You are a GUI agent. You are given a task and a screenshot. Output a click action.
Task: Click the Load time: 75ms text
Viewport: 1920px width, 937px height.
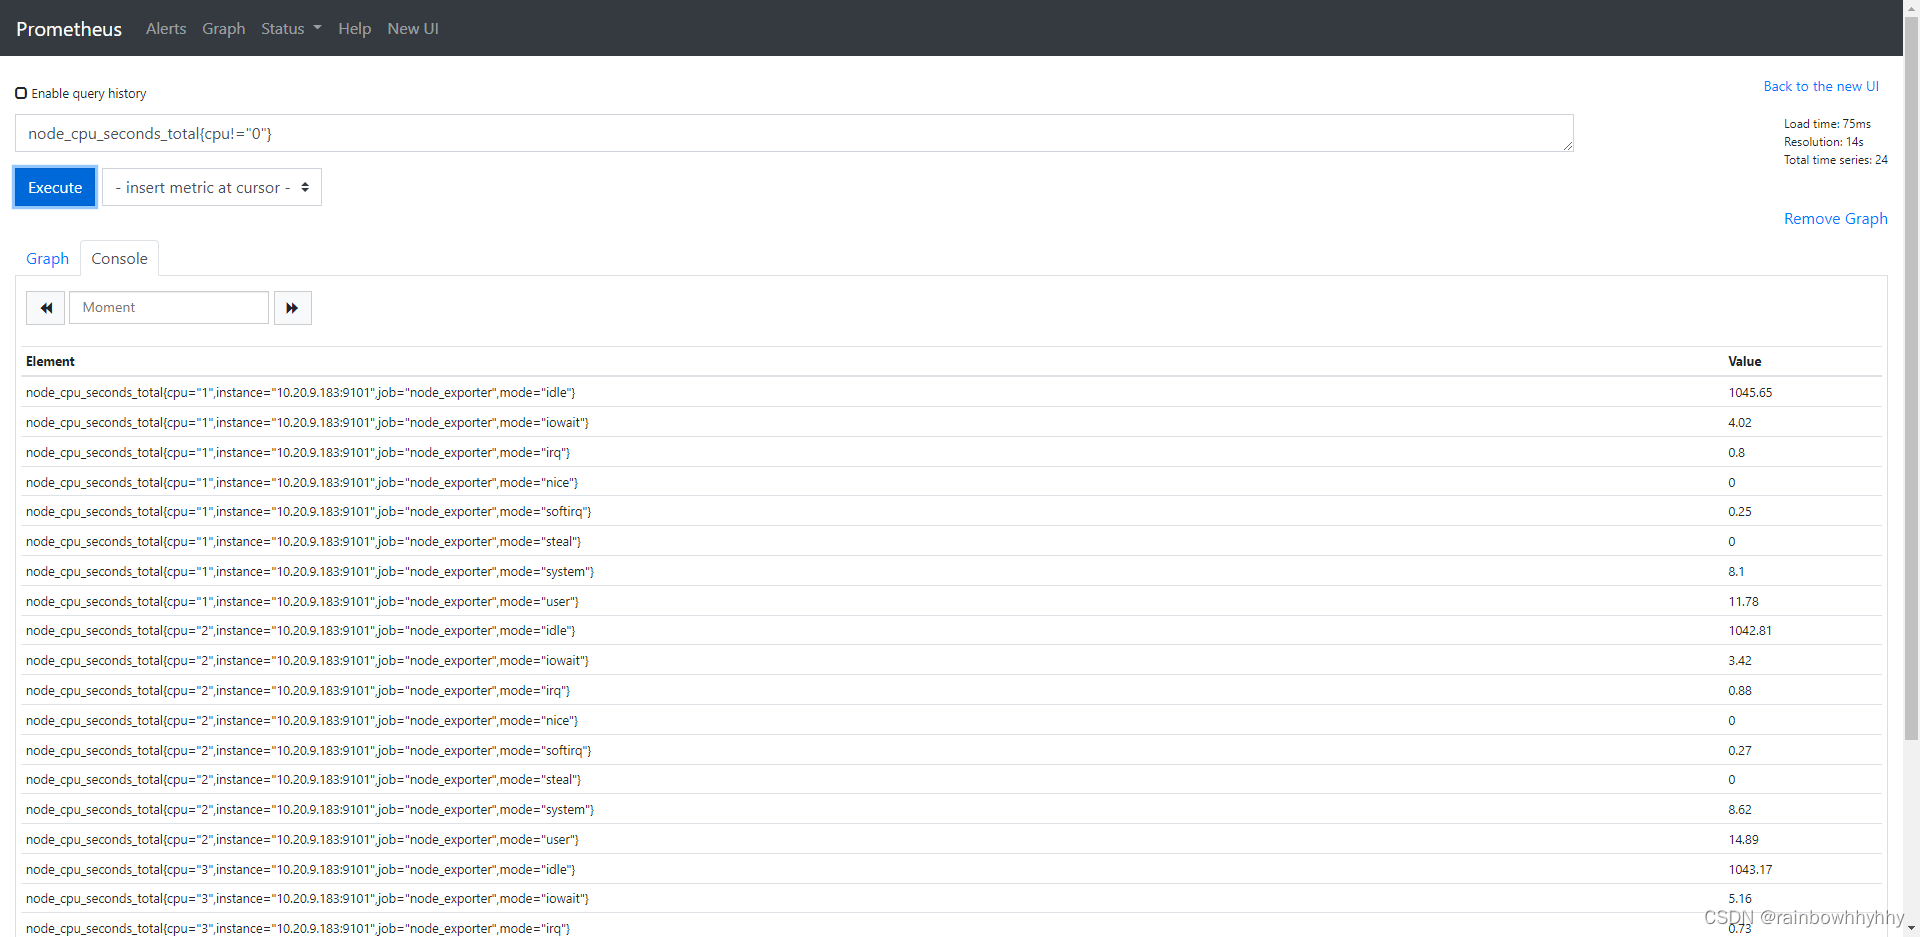click(1827, 124)
